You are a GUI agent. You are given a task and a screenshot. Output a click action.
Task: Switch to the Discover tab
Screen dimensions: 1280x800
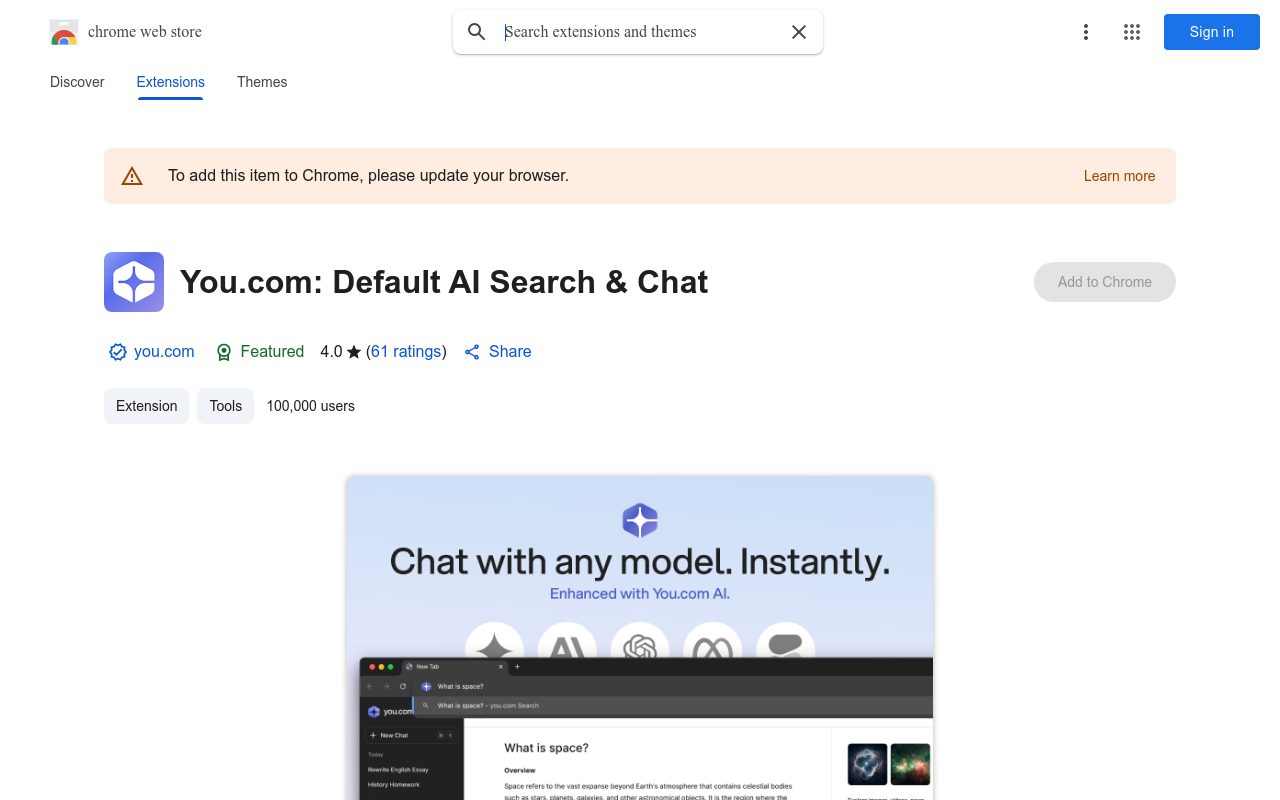point(77,82)
